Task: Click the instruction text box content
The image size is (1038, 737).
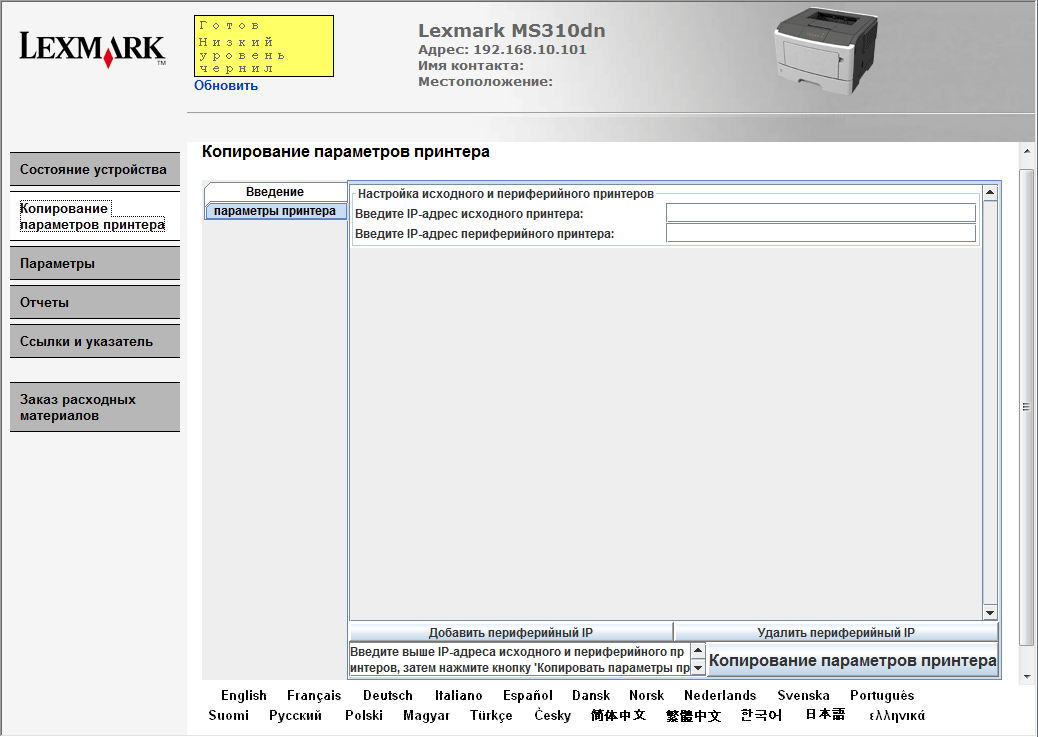Action: point(520,660)
